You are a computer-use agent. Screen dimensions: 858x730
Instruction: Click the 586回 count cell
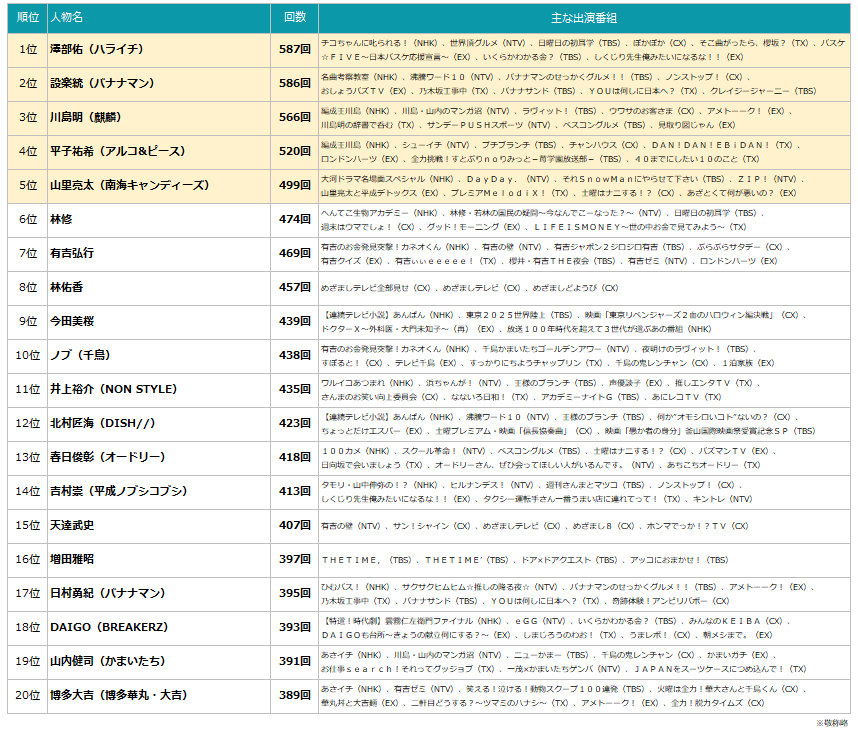(294, 83)
